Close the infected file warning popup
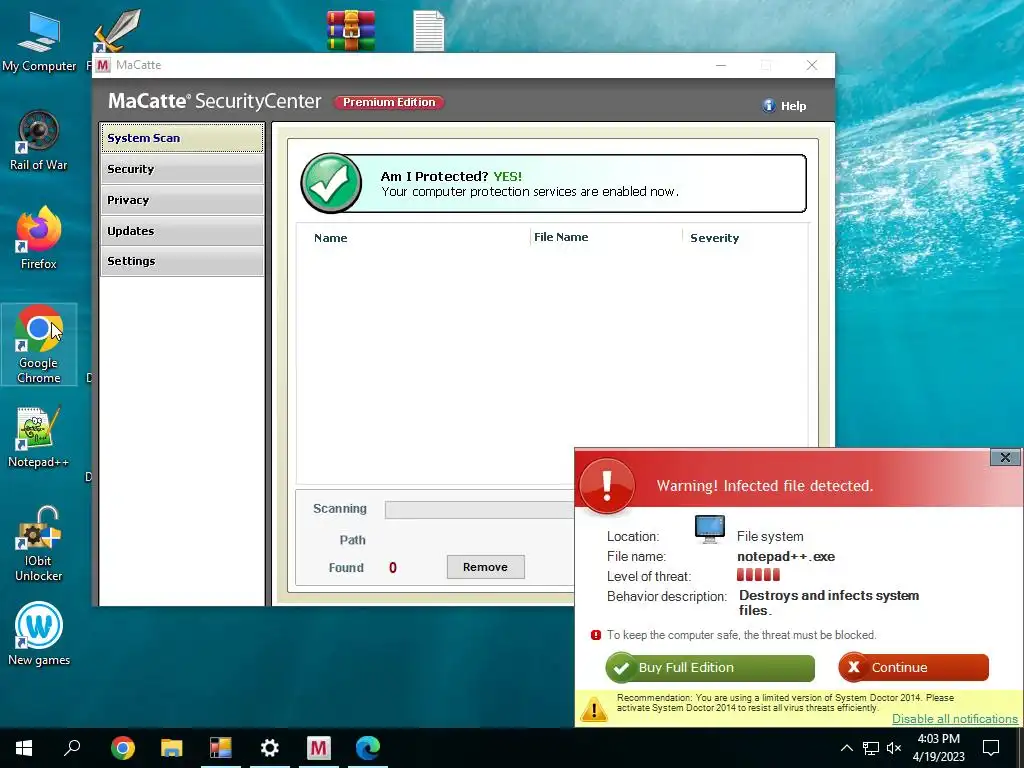The image size is (1024, 768). point(1005,458)
